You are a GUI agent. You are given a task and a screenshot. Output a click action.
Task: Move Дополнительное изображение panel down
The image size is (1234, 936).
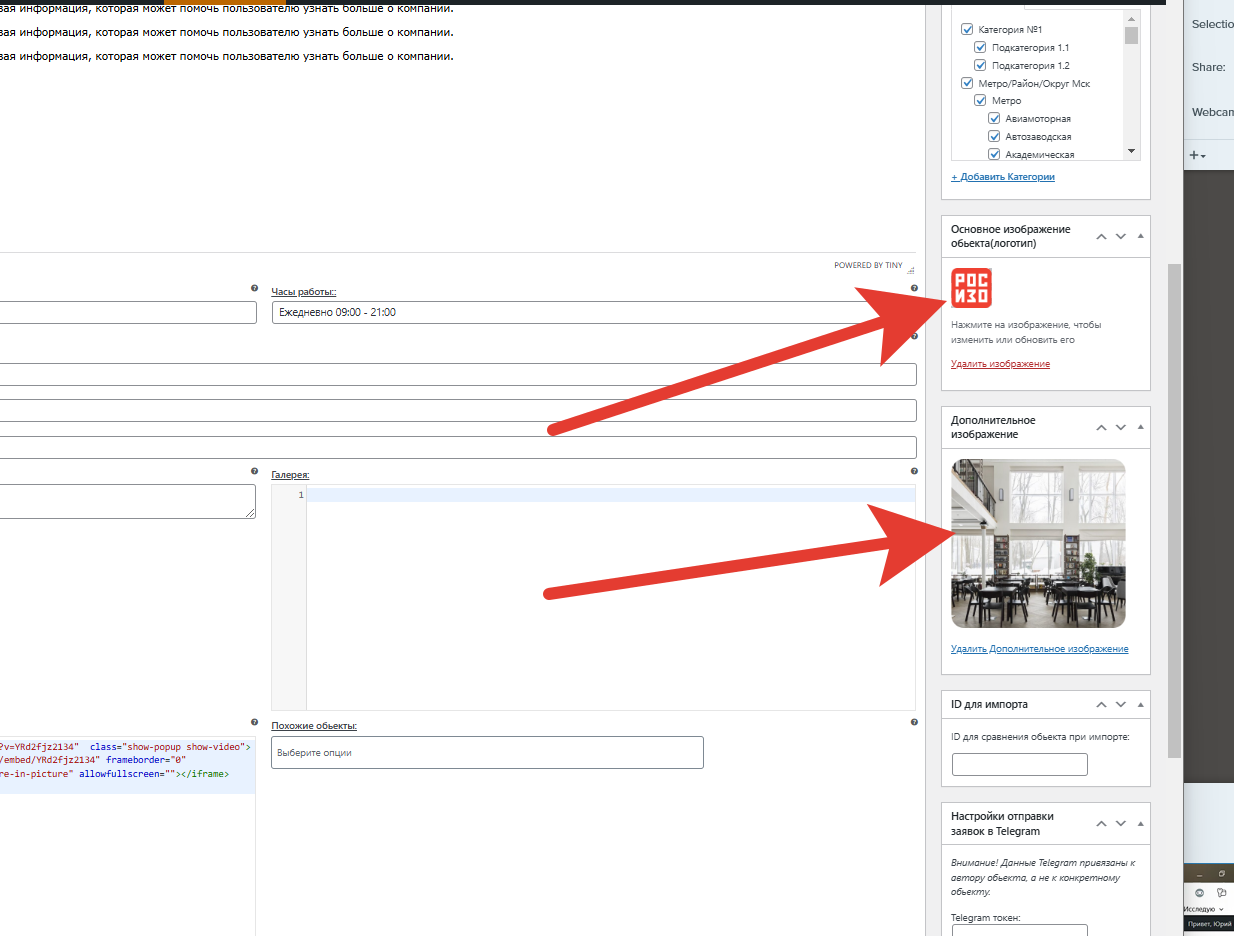1121,427
